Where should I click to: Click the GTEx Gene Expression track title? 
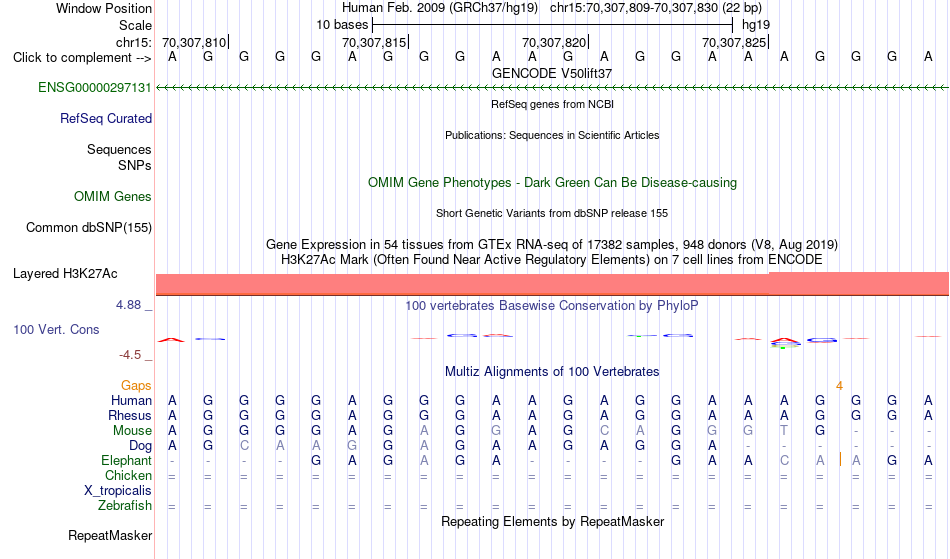pos(552,245)
